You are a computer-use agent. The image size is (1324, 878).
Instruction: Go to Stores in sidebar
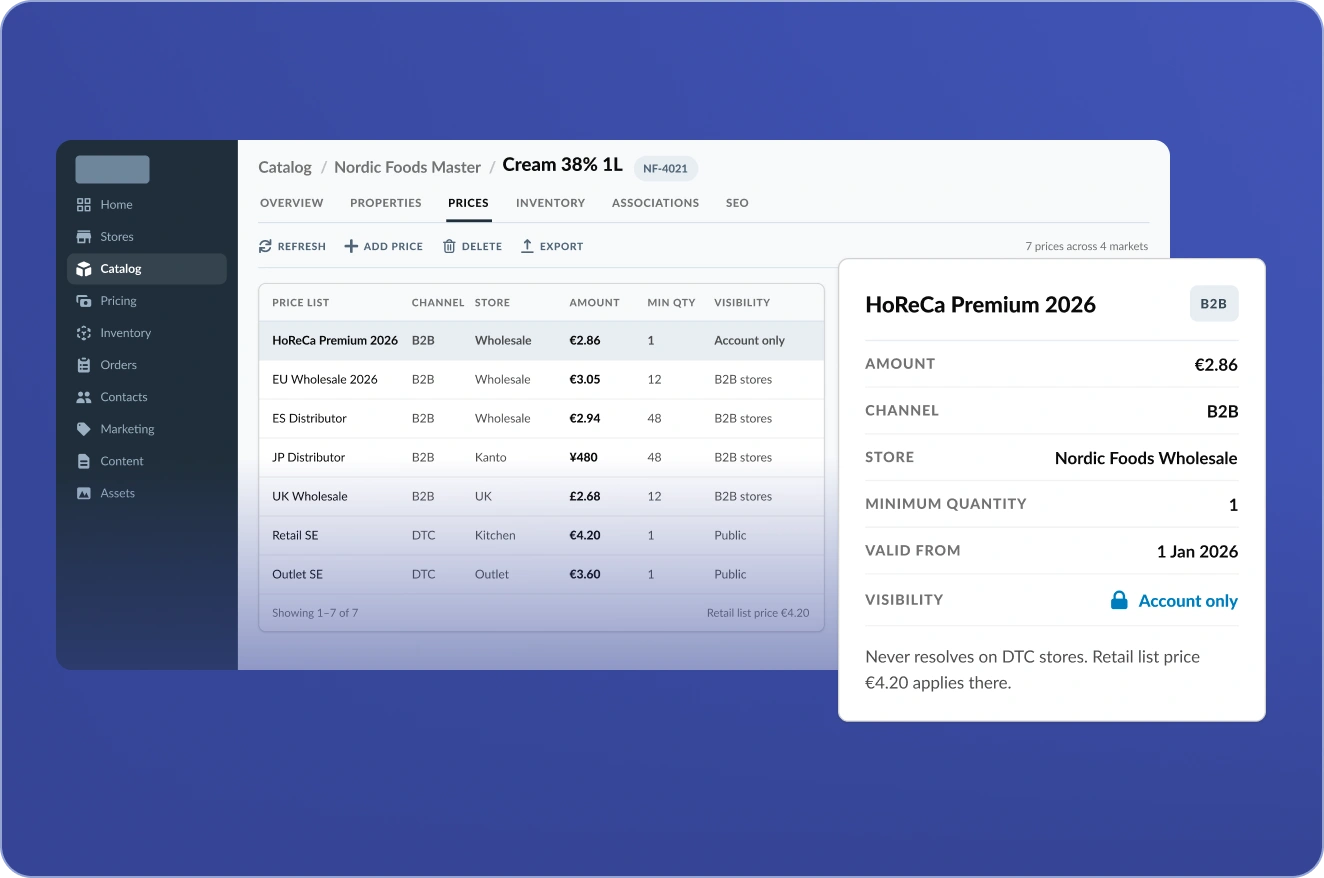pyautogui.click(x=117, y=237)
